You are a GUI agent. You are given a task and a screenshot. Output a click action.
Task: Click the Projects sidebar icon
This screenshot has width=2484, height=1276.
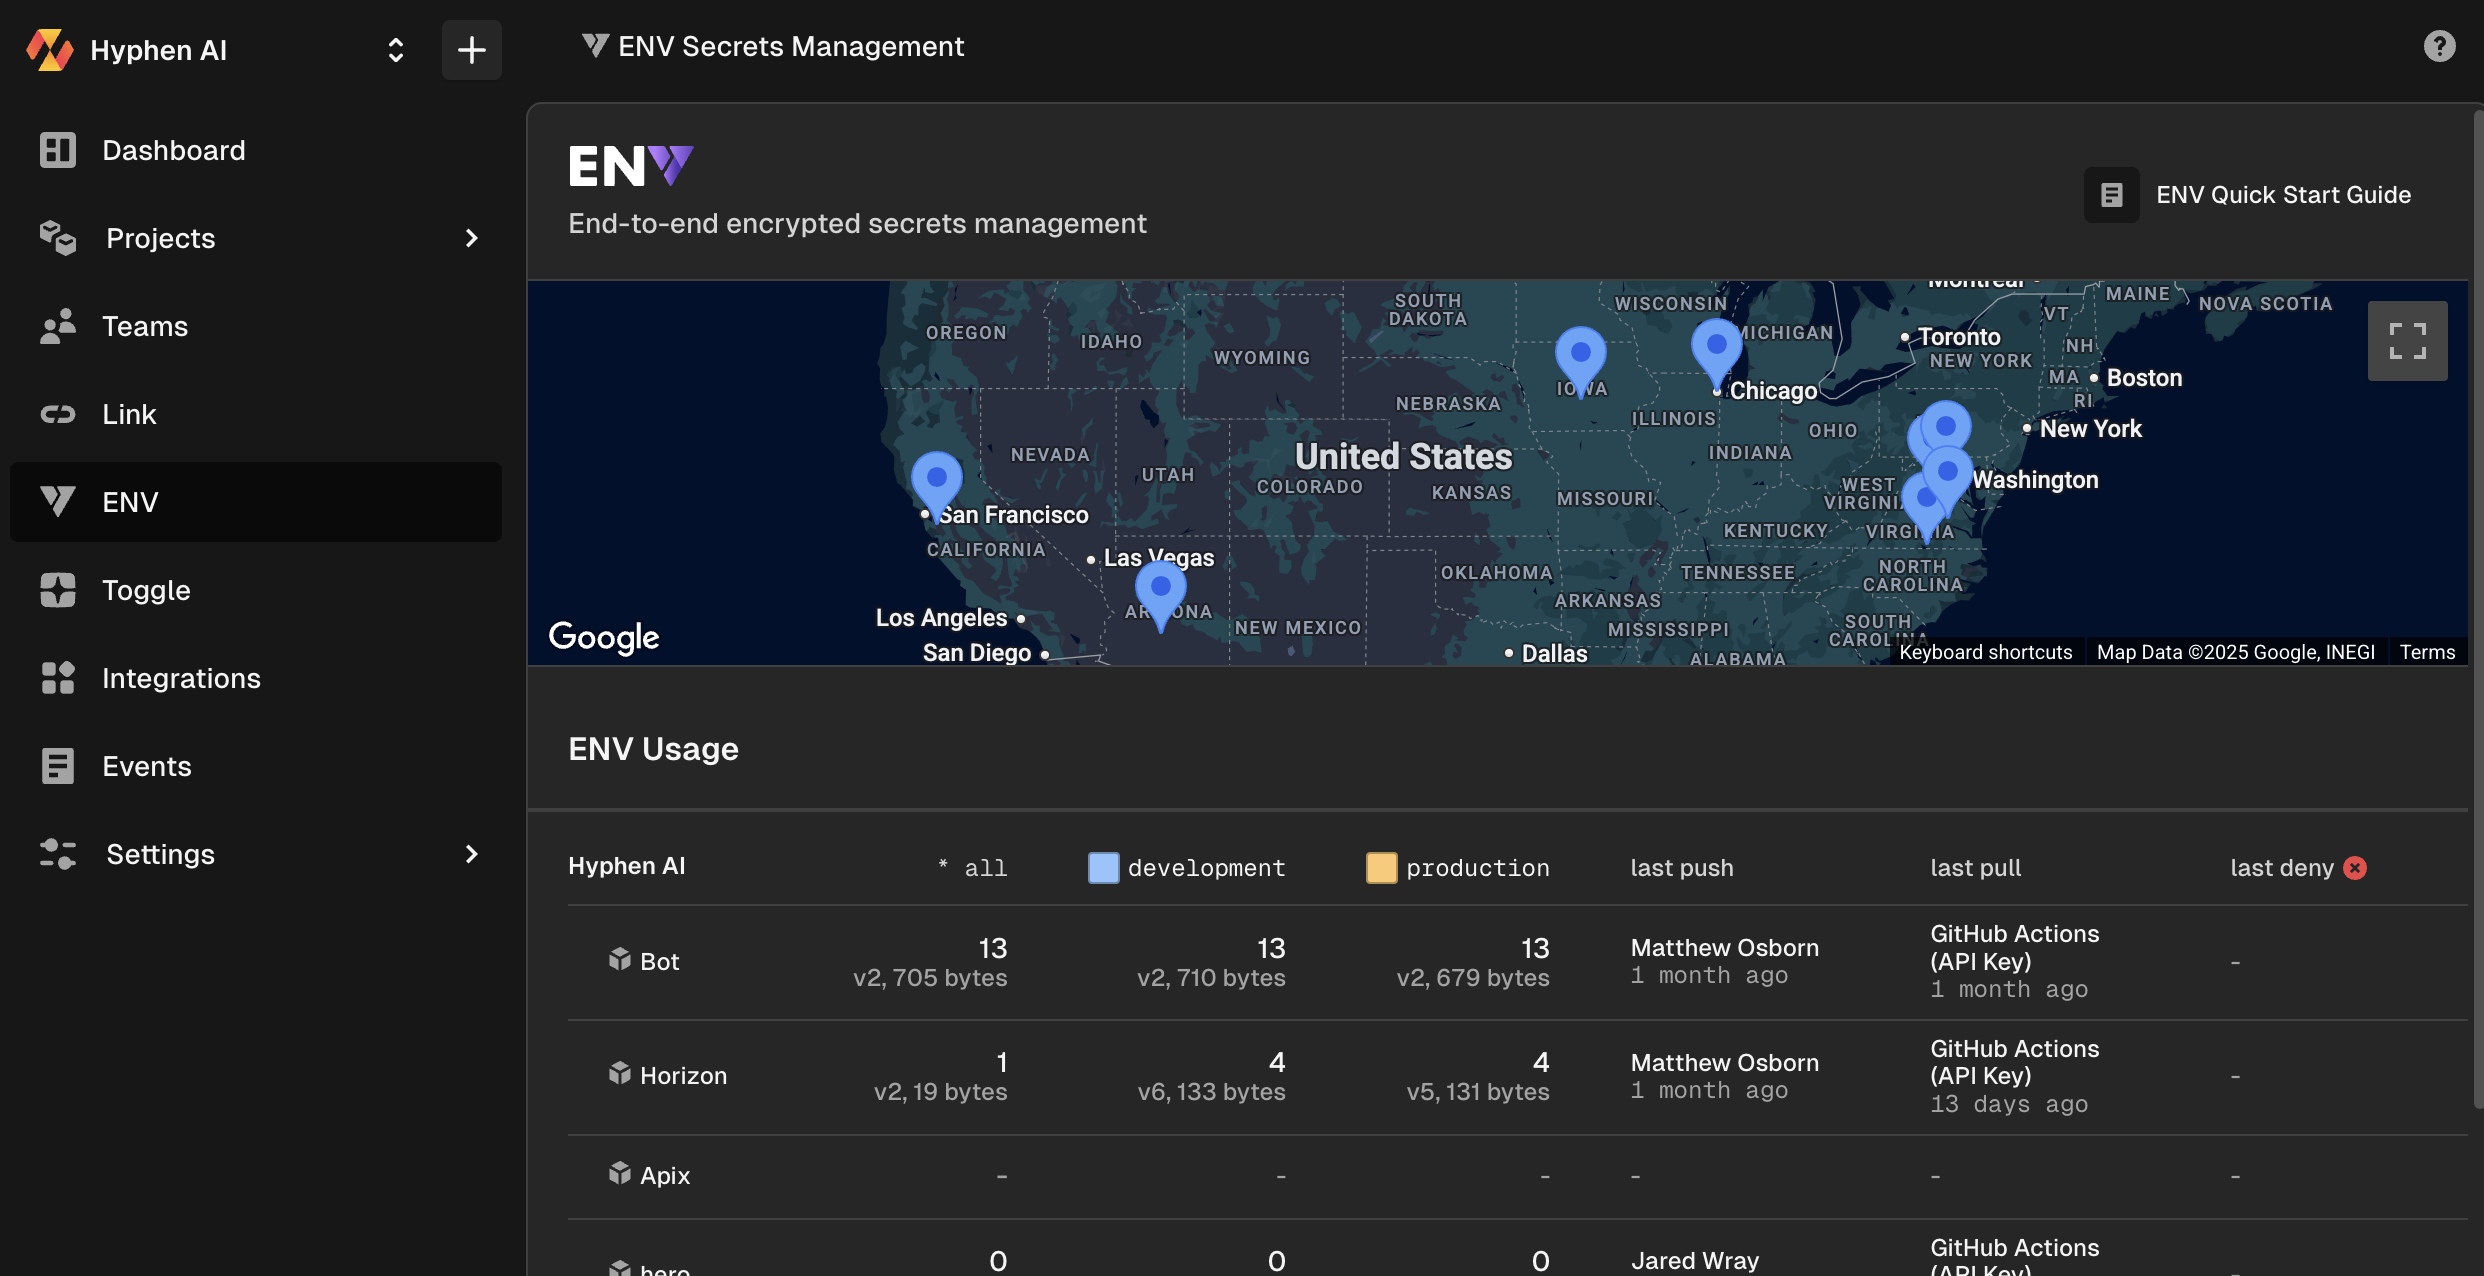coord(57,238)
